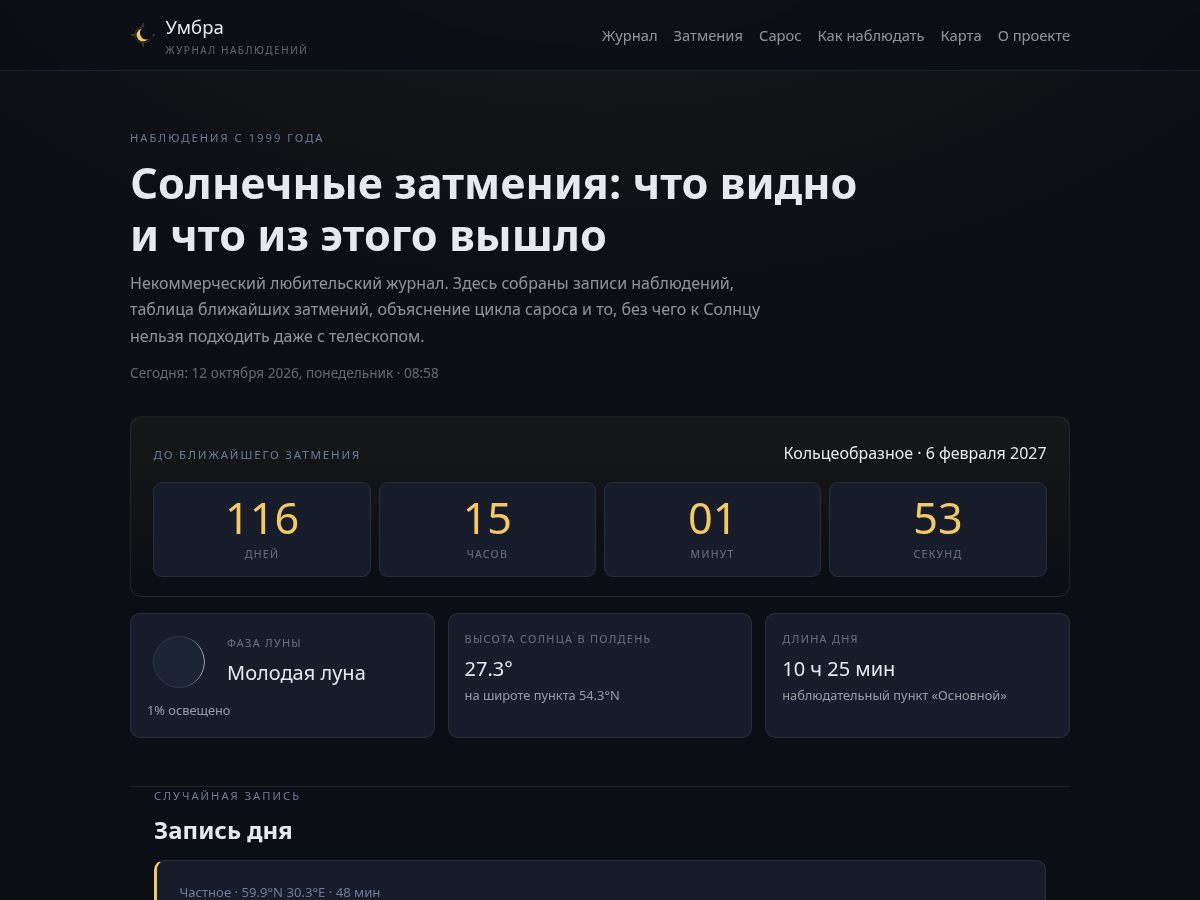Click 'на широте пункта 54.3°N' text
Image resolution: width=1200 pixels, height=900 pixels.
[542, 695]
